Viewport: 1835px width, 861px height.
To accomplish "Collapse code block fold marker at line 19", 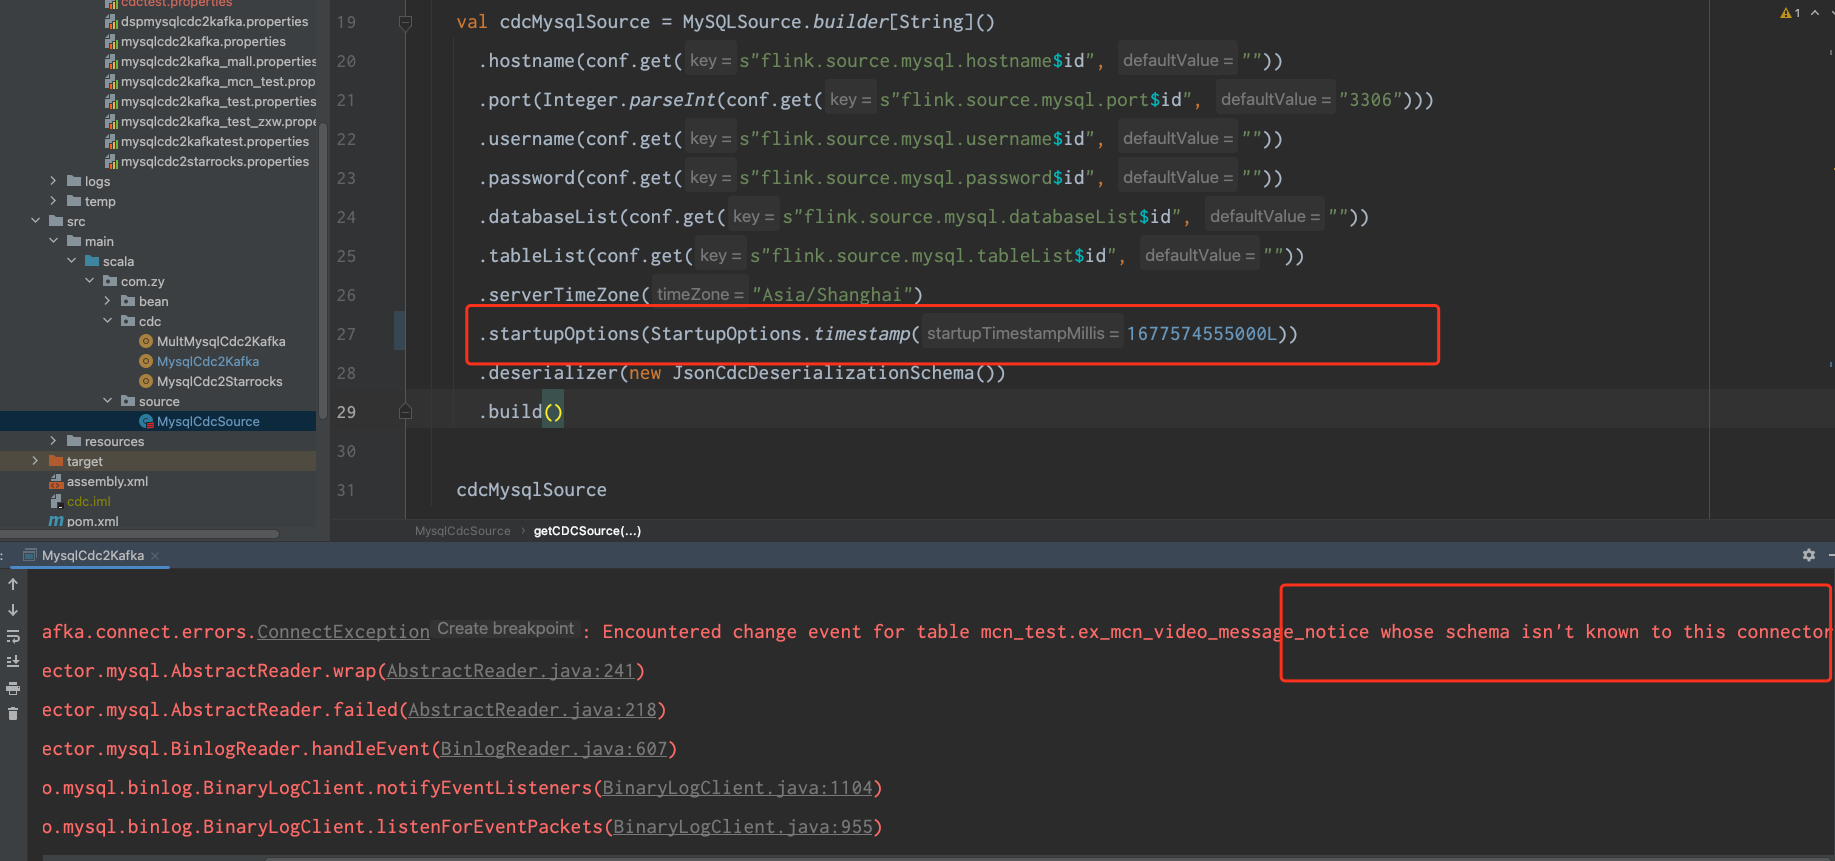I will pyautogui.click(x=405, y=22).
